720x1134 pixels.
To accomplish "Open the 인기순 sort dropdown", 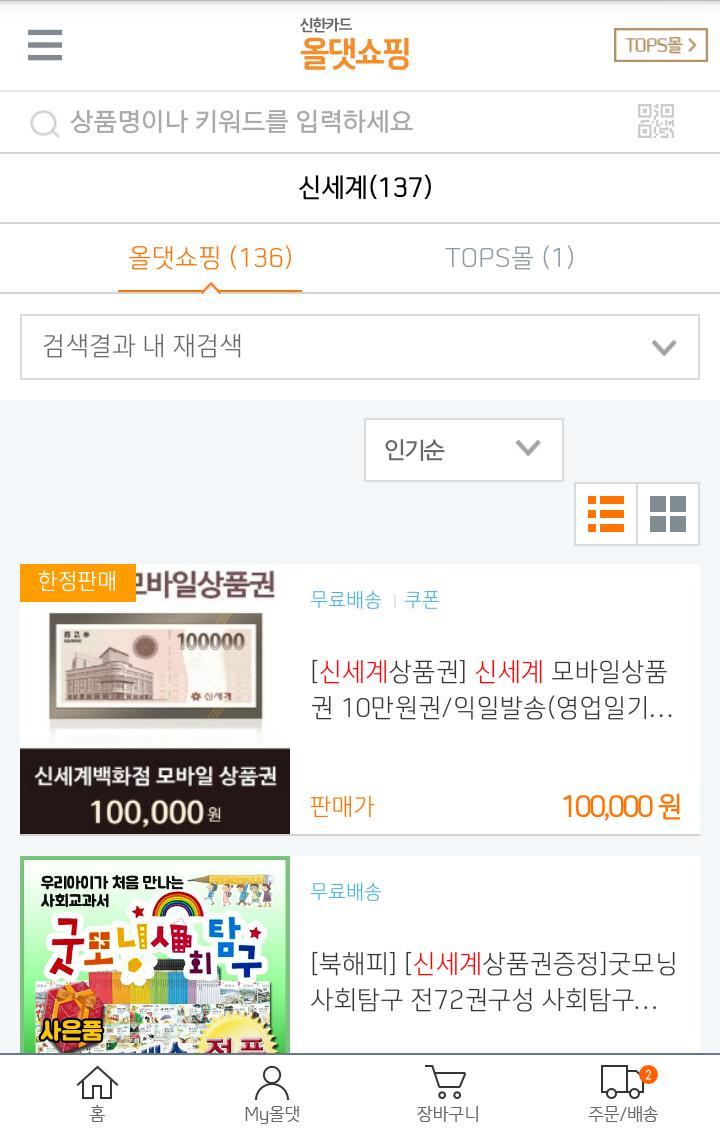I will pyautogui.click(x=463, y=449).
